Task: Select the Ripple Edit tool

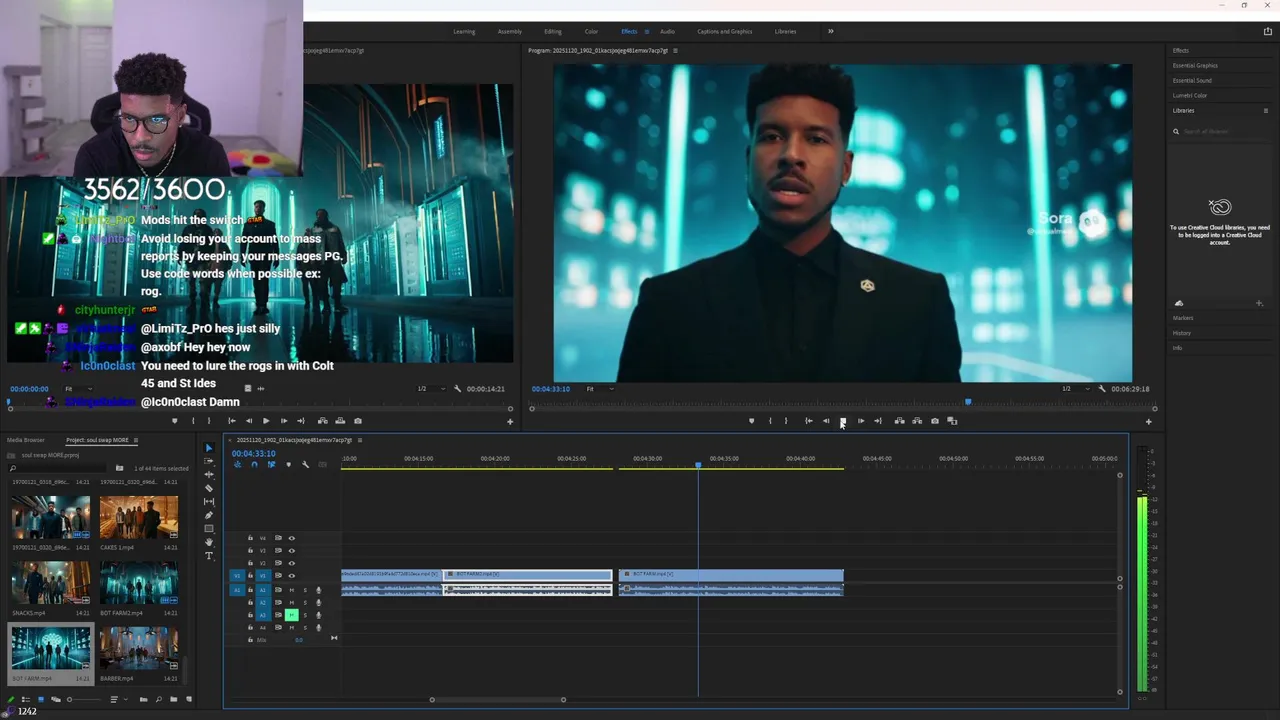Action: tap(209, 475)
